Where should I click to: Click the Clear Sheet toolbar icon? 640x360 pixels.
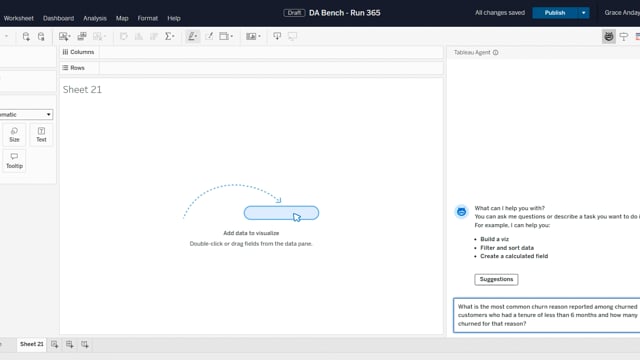[97, 36]
